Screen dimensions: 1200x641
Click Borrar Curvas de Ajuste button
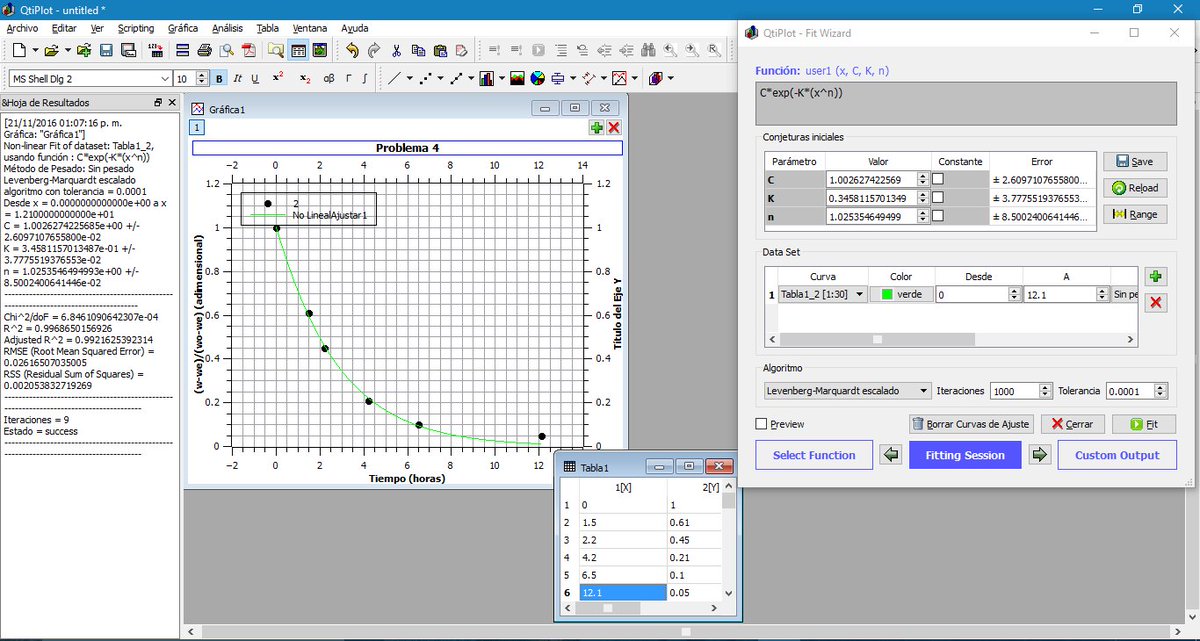pyautogui.click(x=971, y=424)
